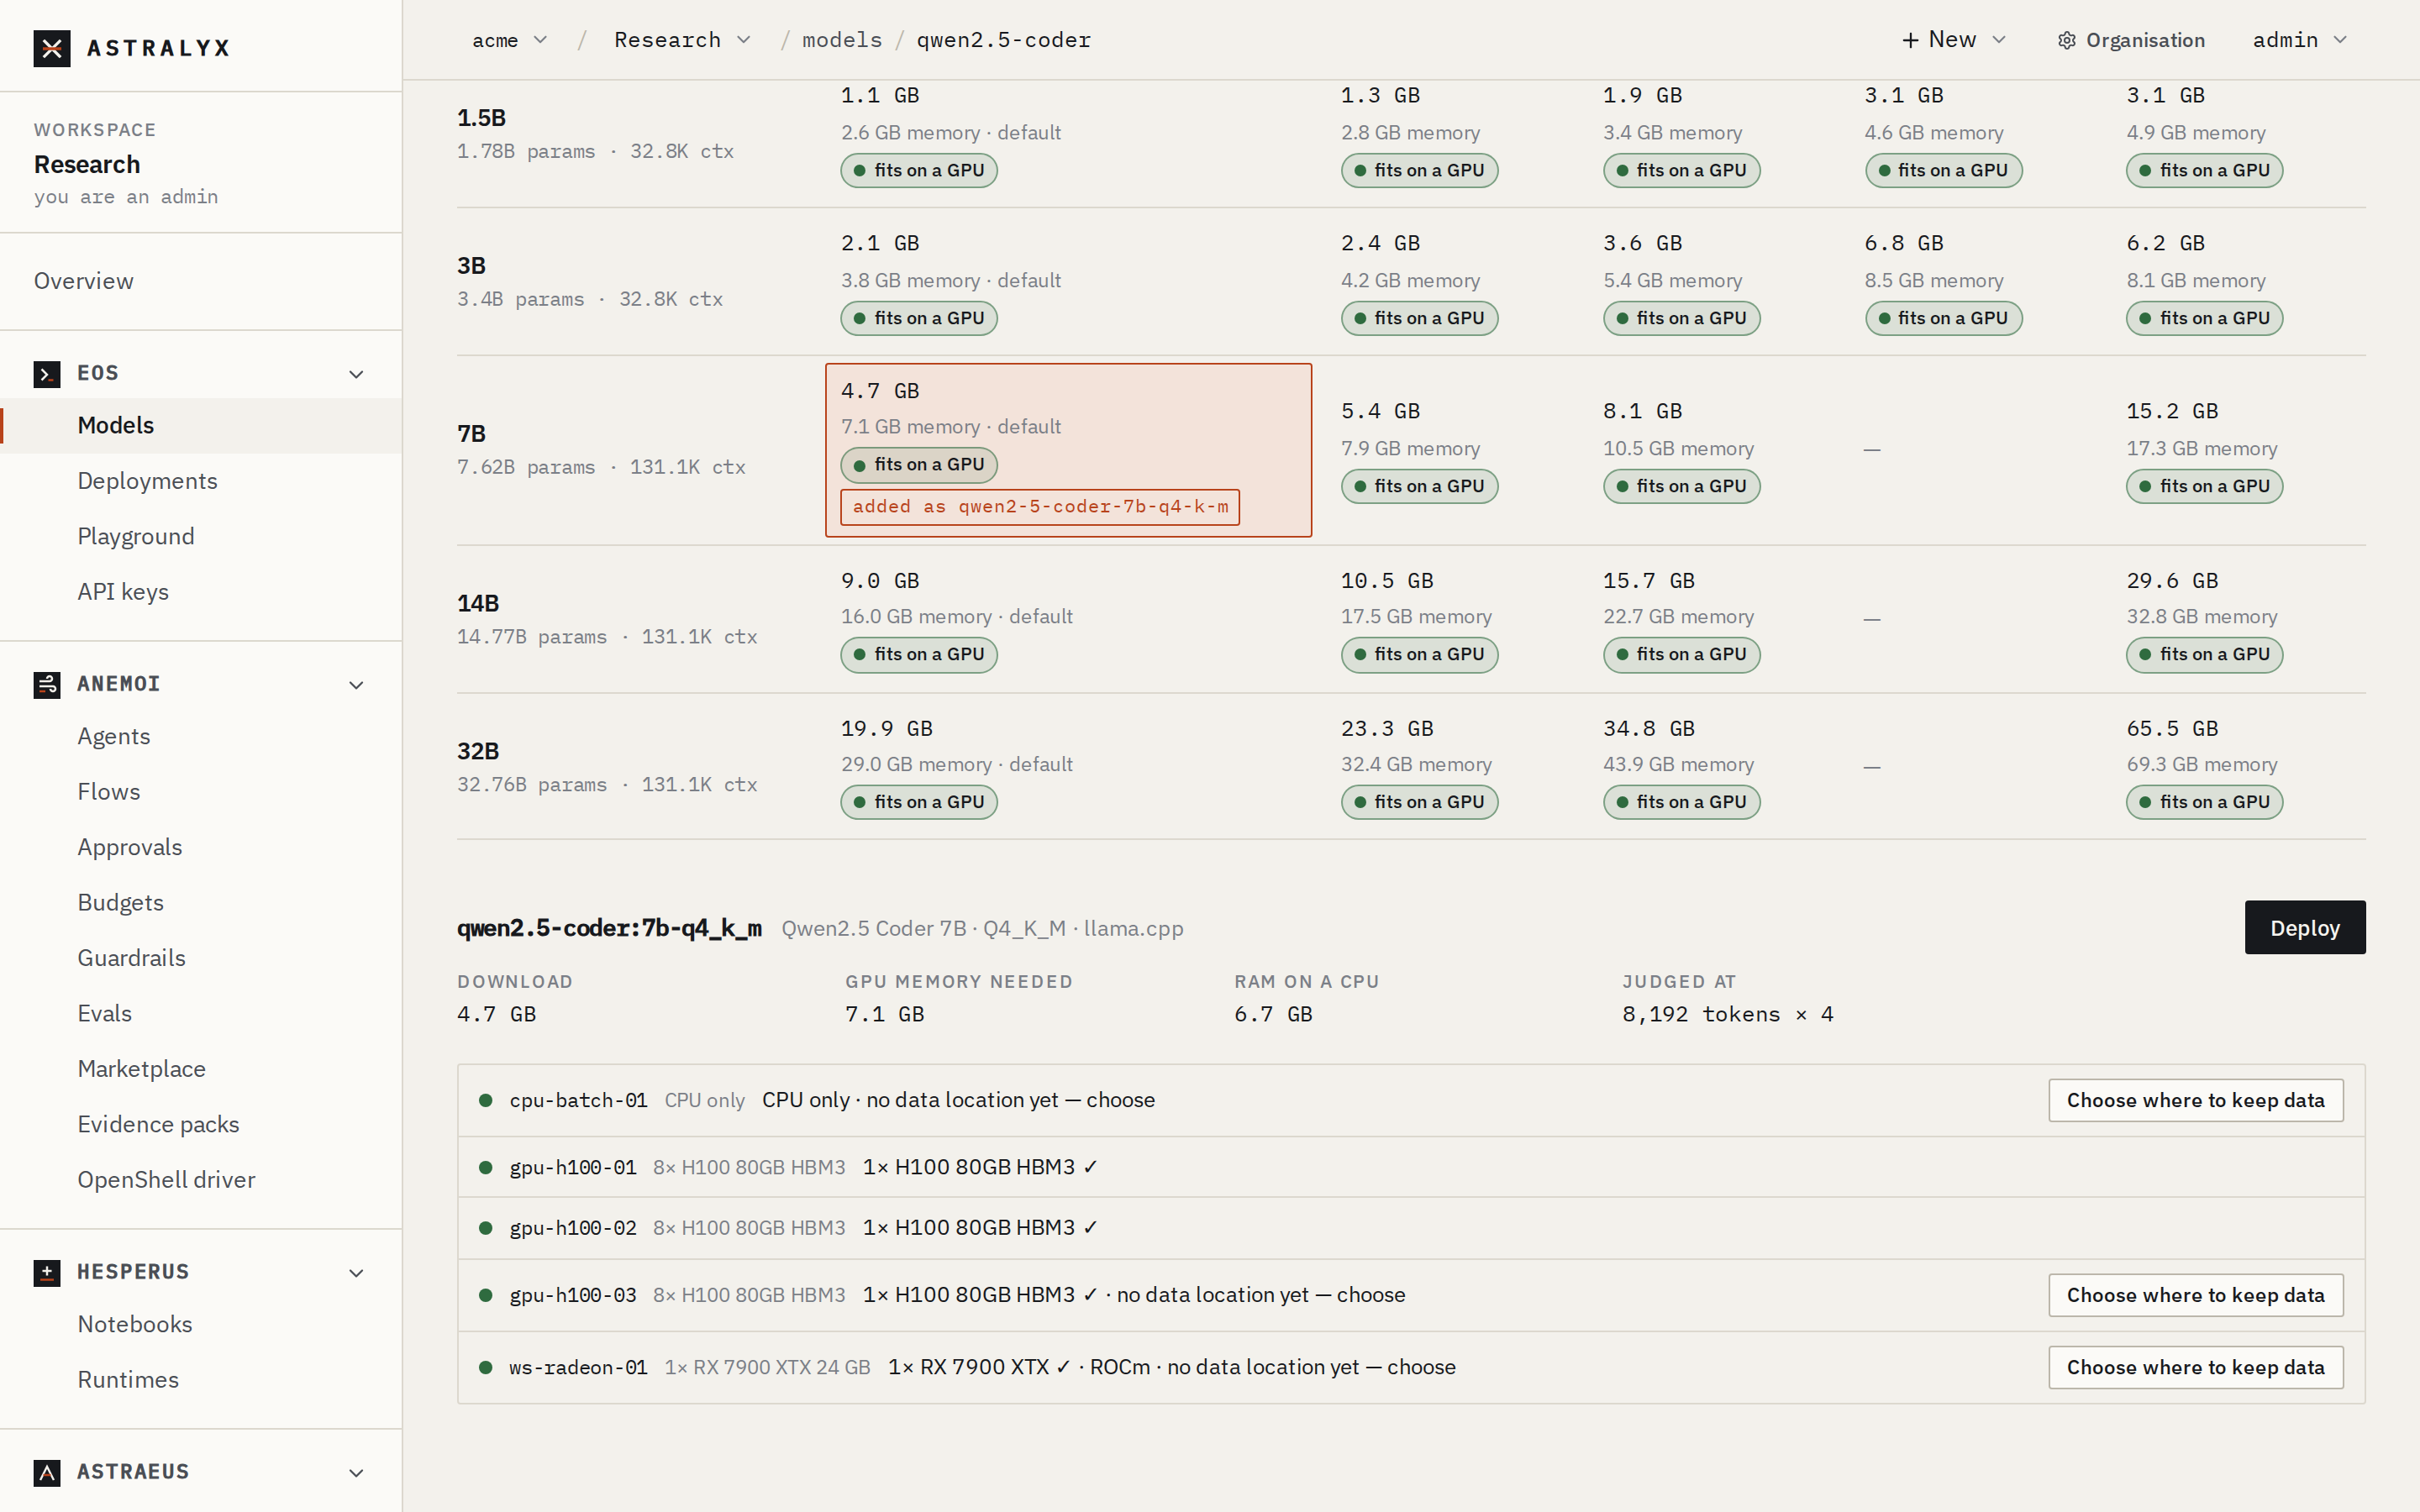Click the 'added as qwen2-5-coder-7b-q4-k-m' tag
This screenshot has height=1512, width=2420.
coord(1040,507)
